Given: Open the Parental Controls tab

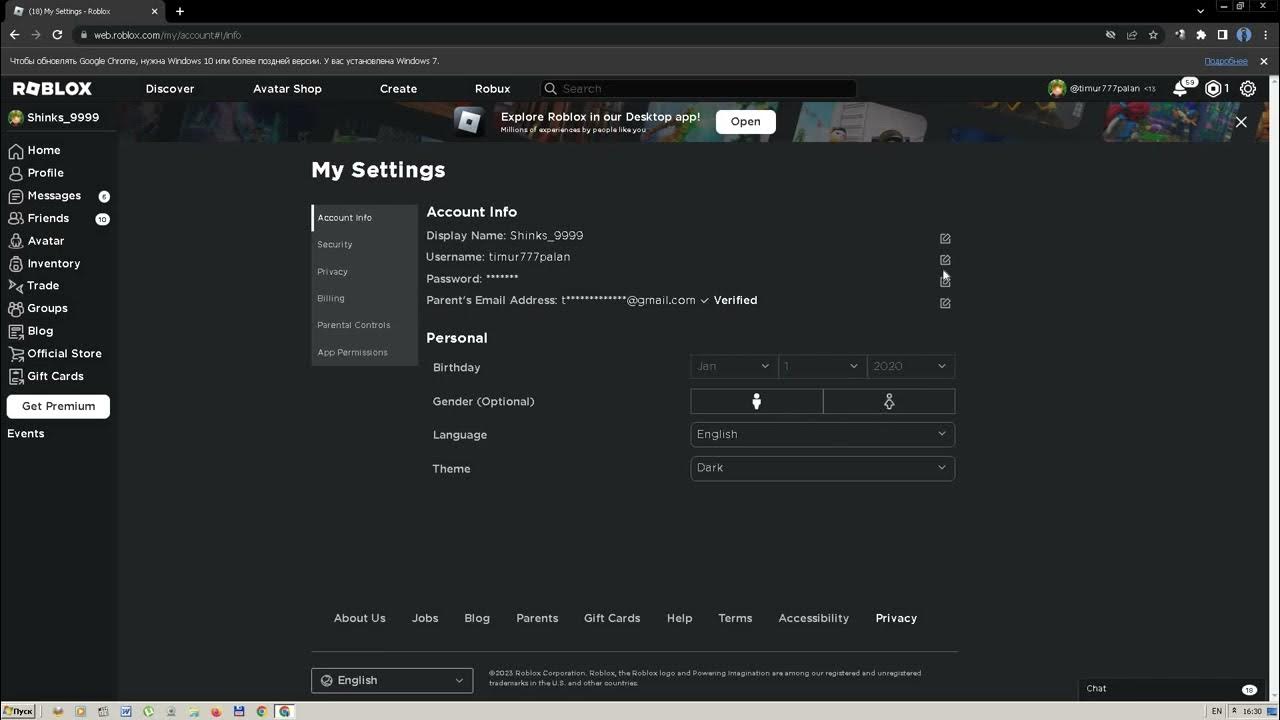Looking at the screenshot, I should (x=364, y=325).
